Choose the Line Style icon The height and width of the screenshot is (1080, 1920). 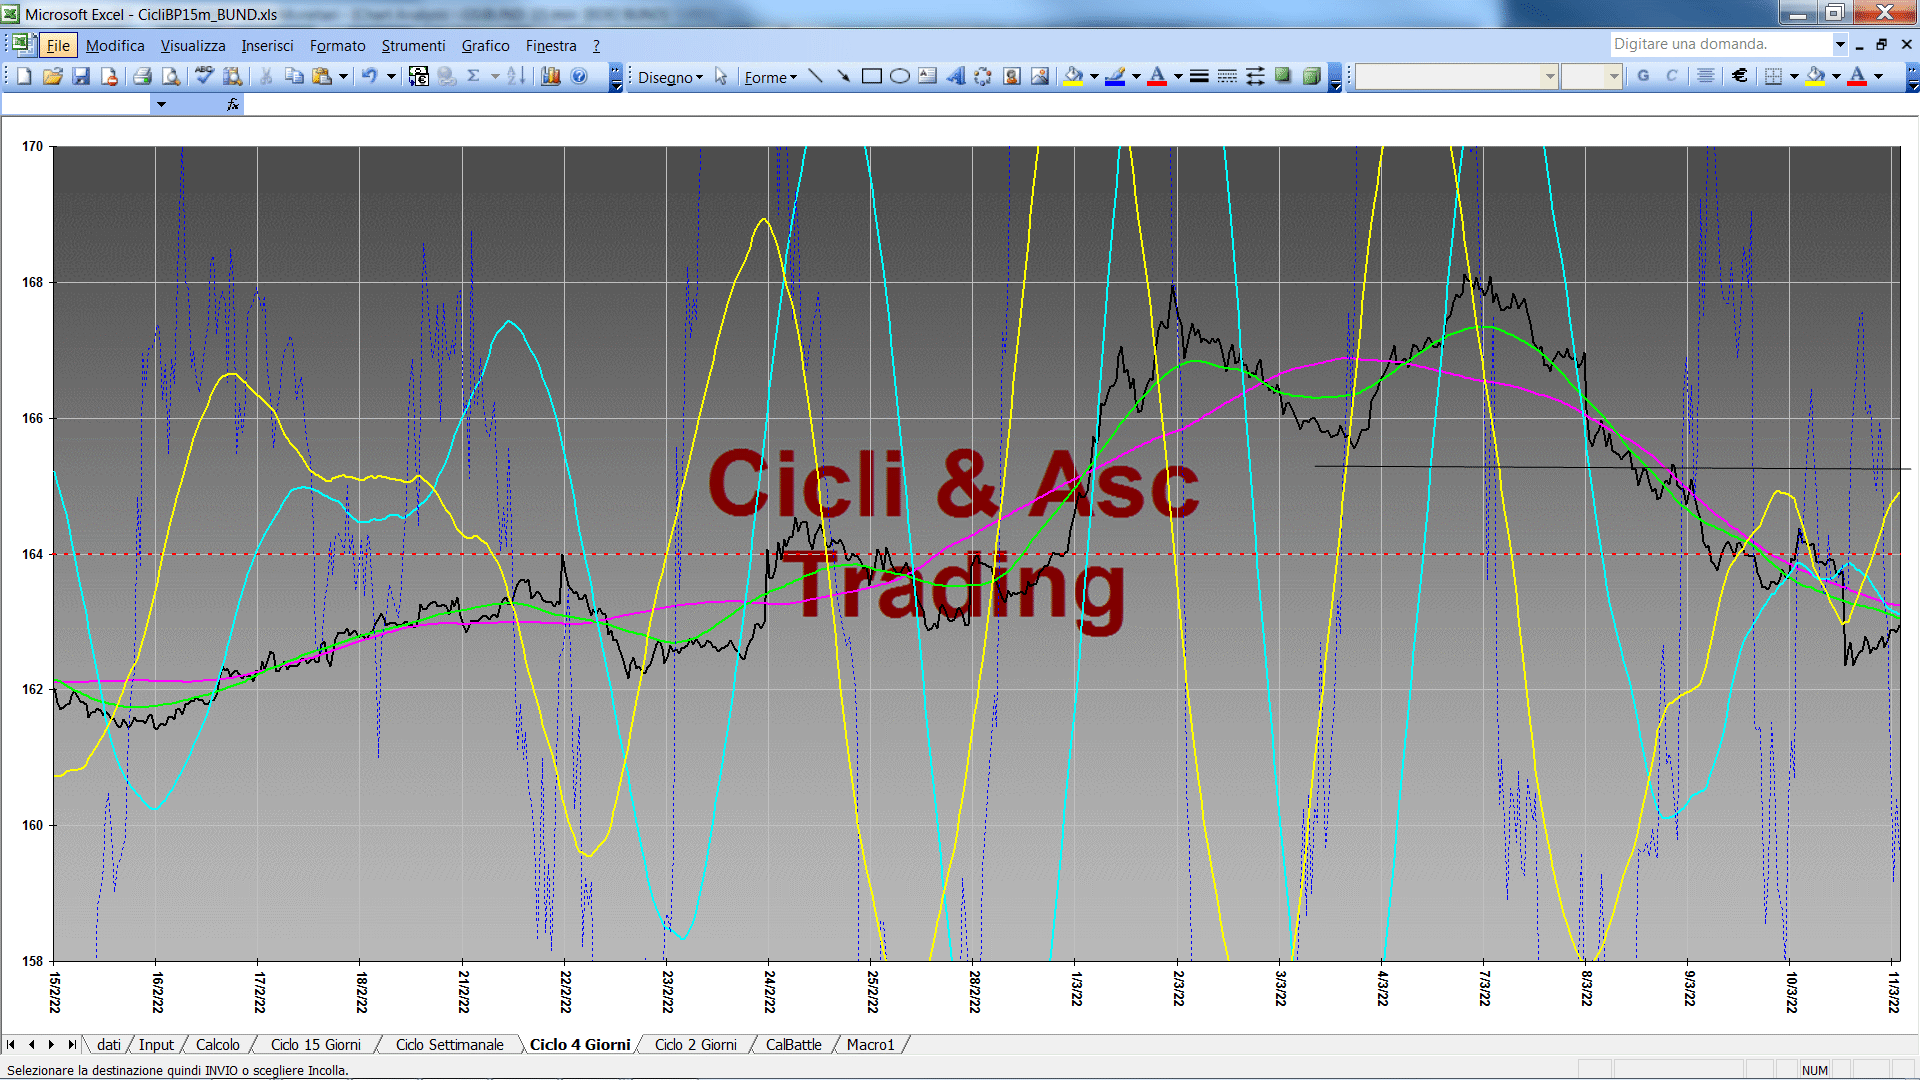(1199, 76)
